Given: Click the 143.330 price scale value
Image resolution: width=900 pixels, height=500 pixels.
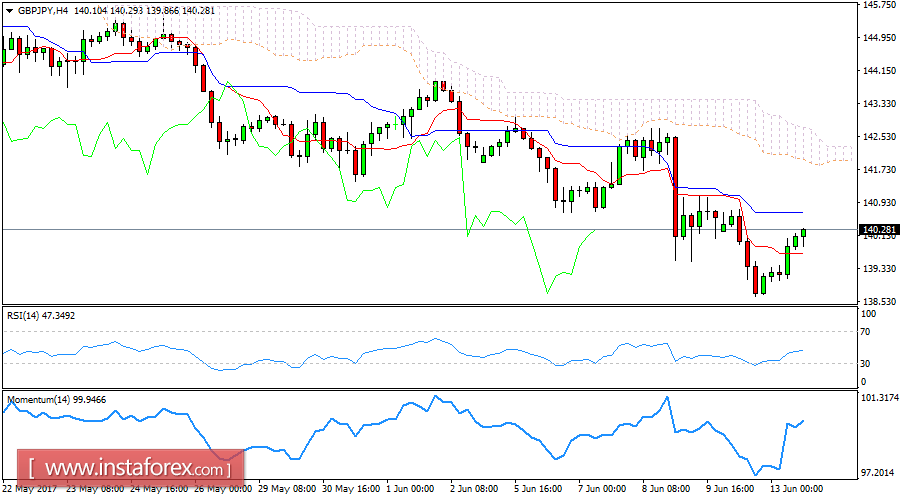Looking at the screenshot, I should (x=879, y=103).
